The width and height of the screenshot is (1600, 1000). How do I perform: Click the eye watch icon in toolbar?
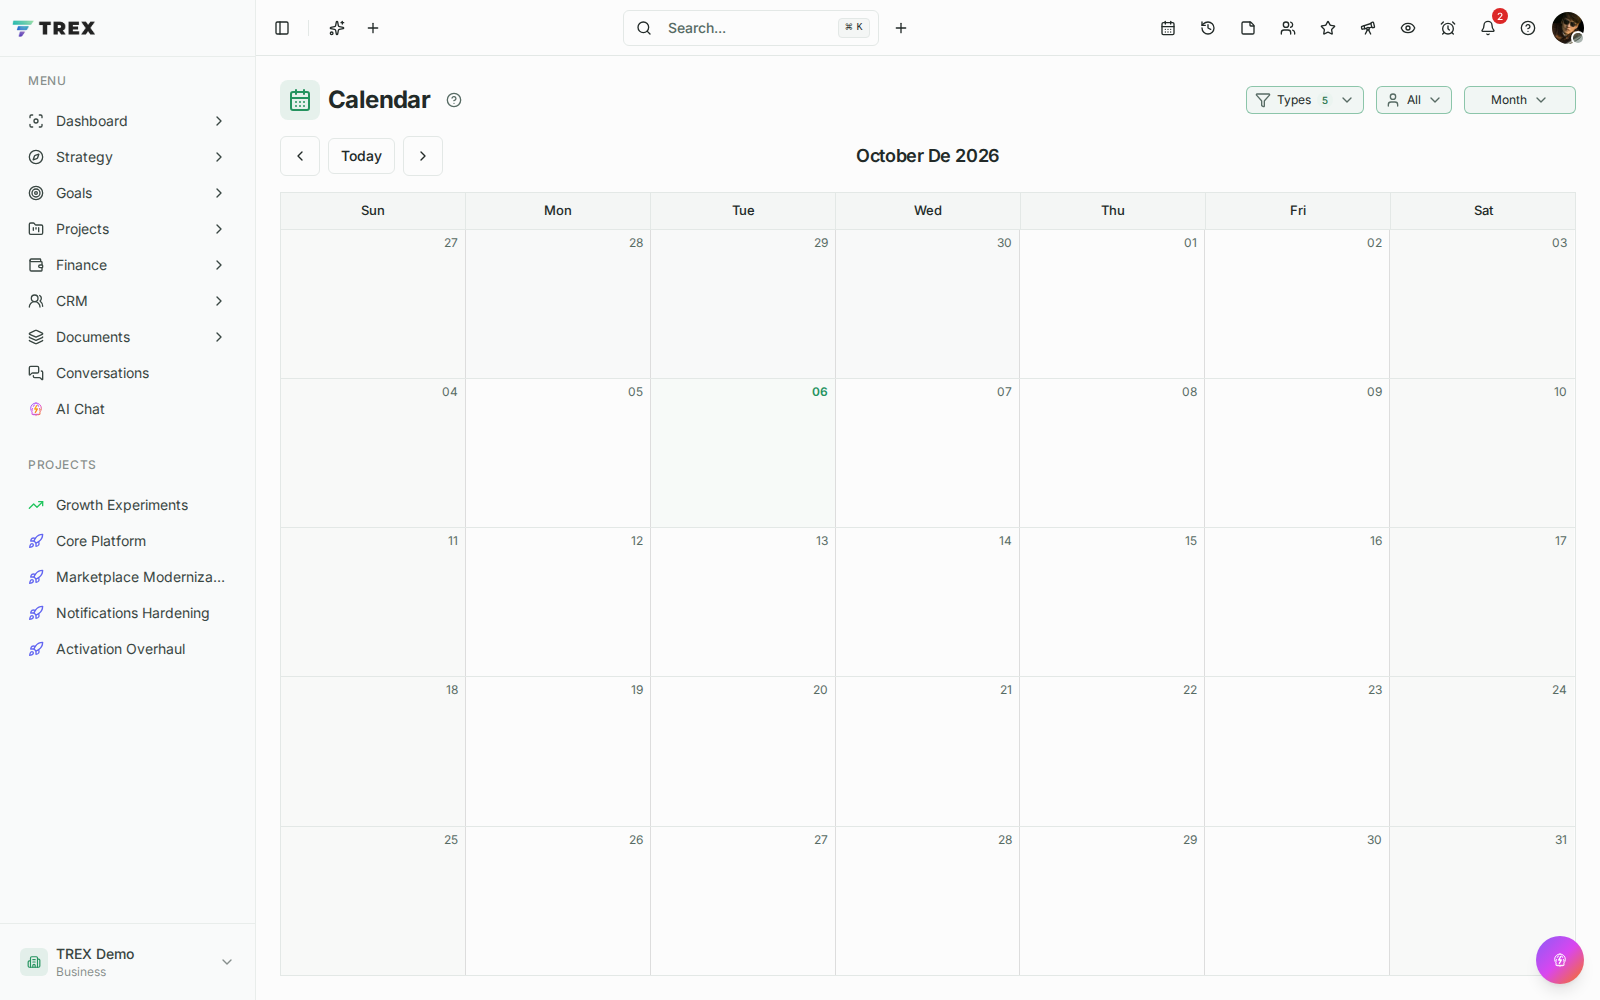click(1408, 28)
